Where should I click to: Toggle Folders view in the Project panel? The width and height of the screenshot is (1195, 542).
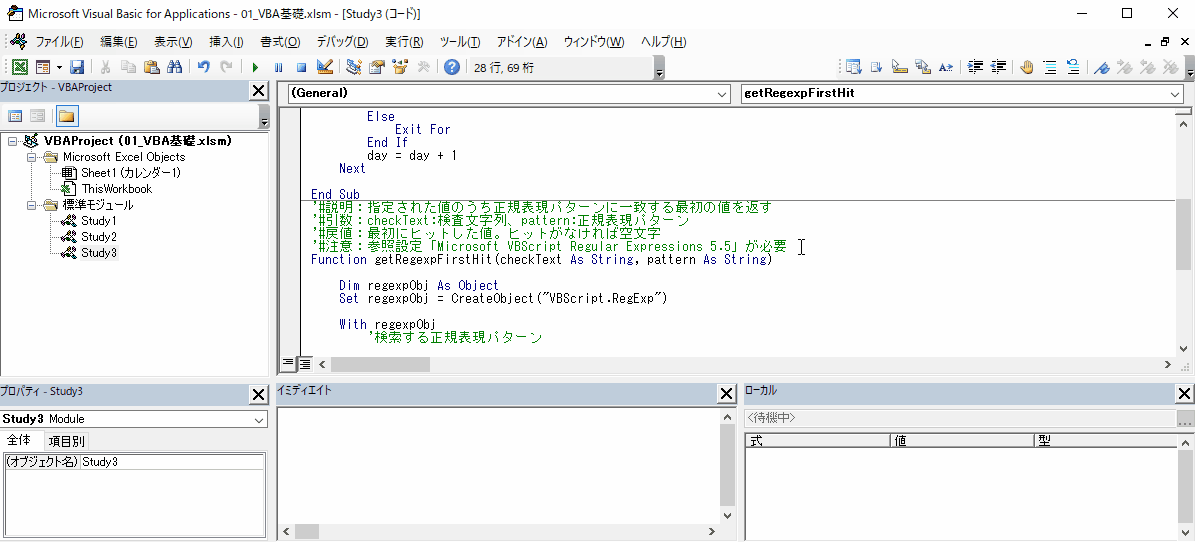pyautogui.click(x=66, y=116)
